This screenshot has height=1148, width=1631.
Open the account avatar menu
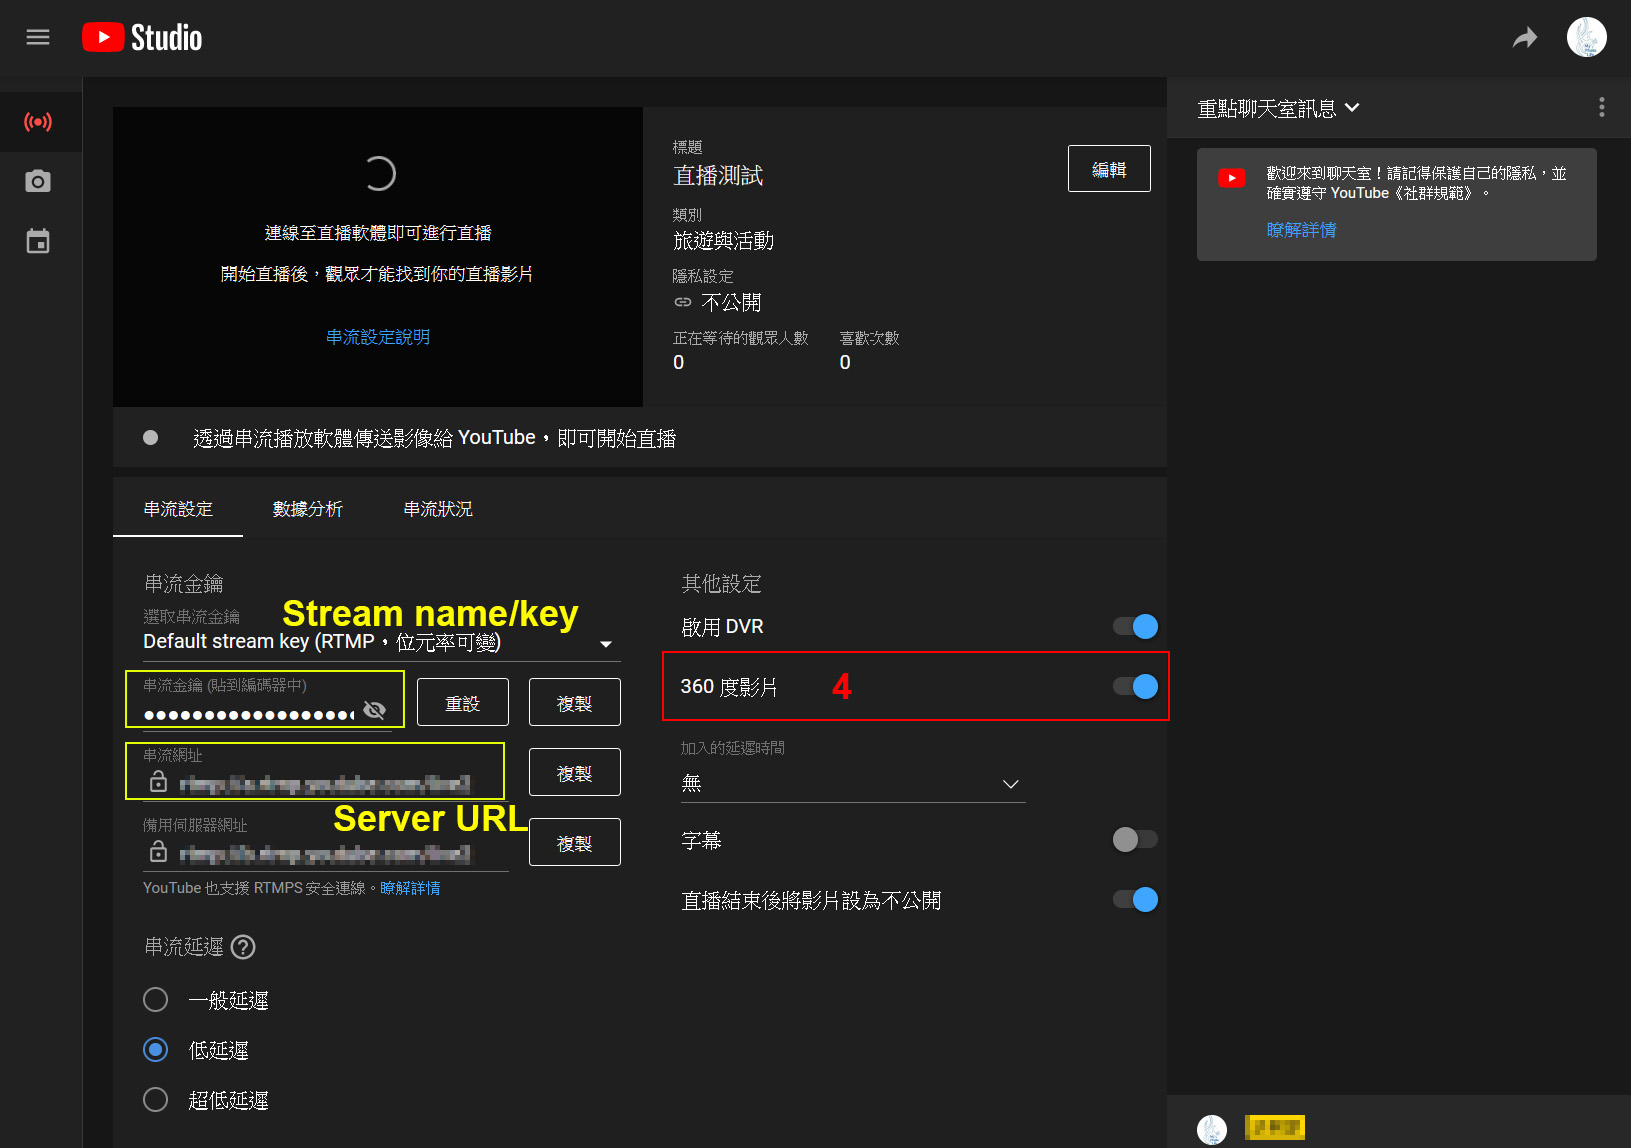pyautogui.click(x=1586, y=38)
